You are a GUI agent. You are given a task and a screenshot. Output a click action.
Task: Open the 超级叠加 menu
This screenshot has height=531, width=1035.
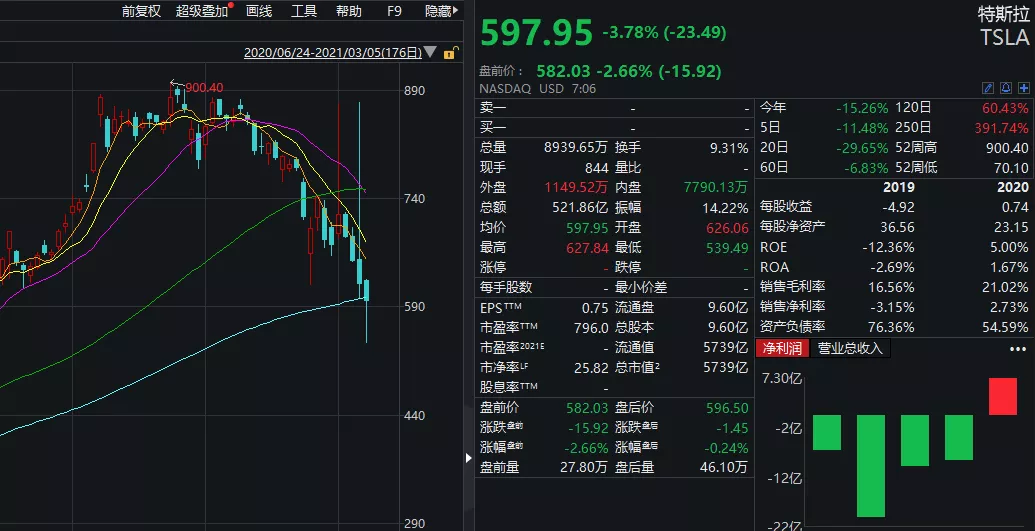pos(202,11)
